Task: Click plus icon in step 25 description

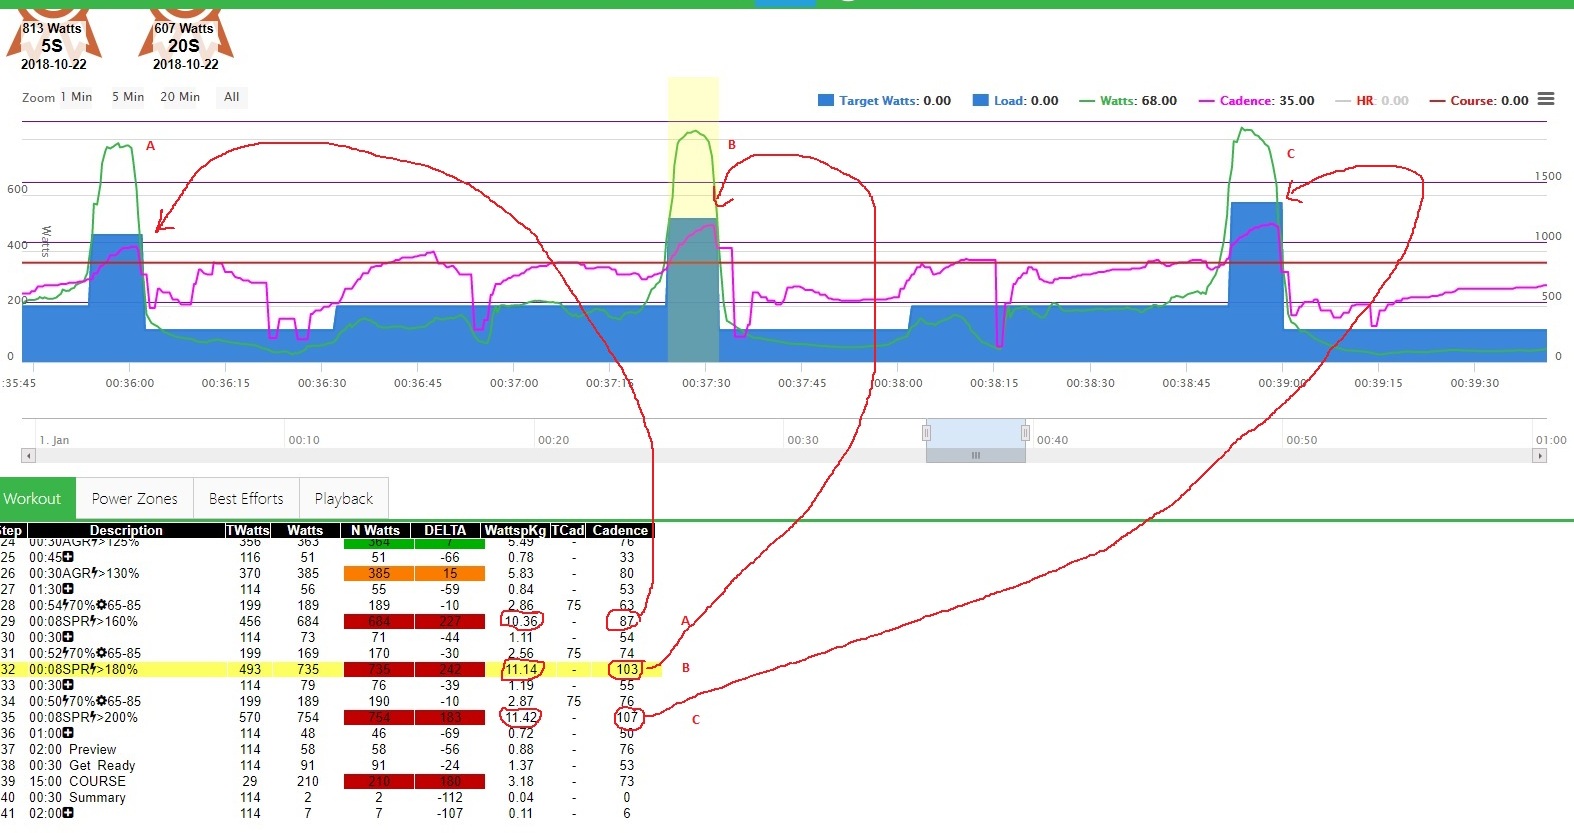Action: 68,557
